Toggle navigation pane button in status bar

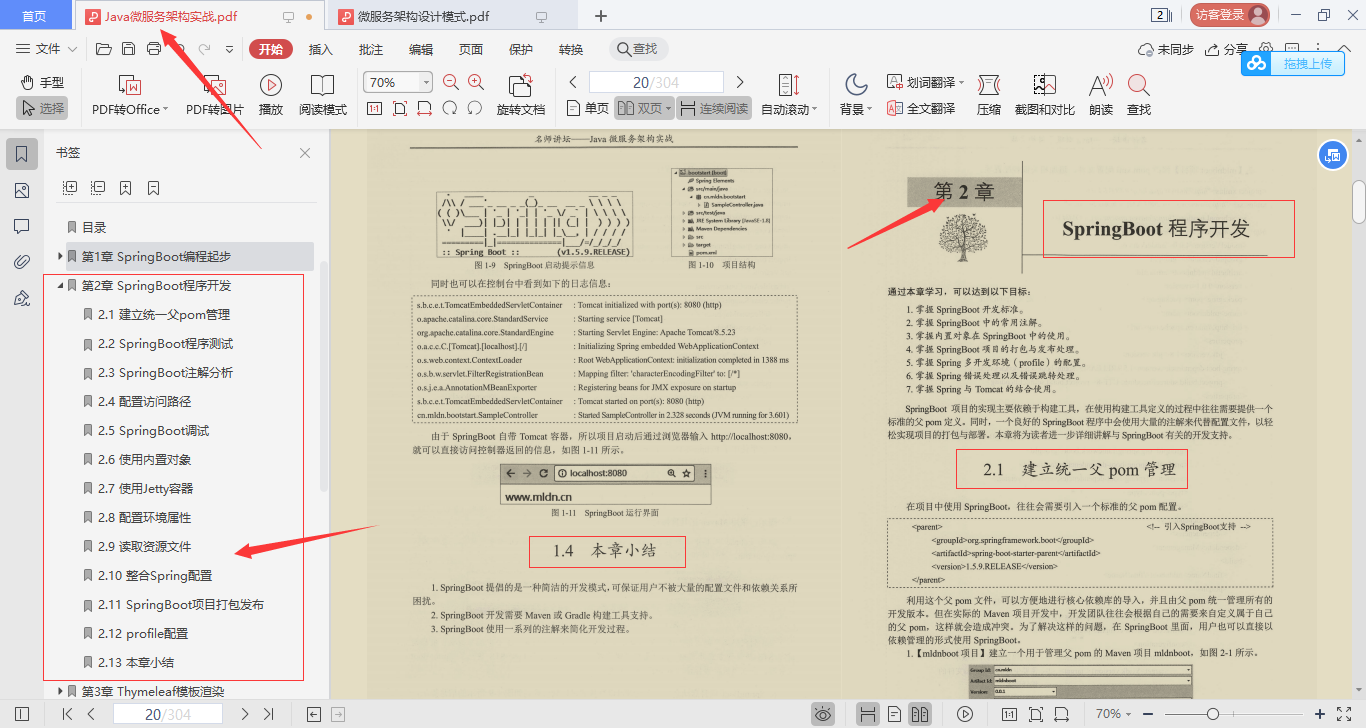(x=22, y=714)
